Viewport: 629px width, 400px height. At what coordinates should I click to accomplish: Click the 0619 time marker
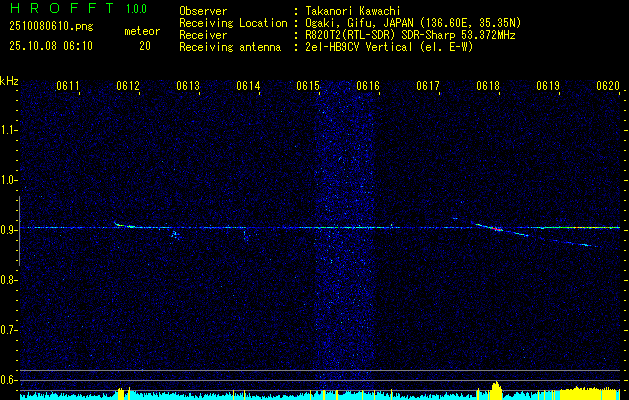pos(548,86)
